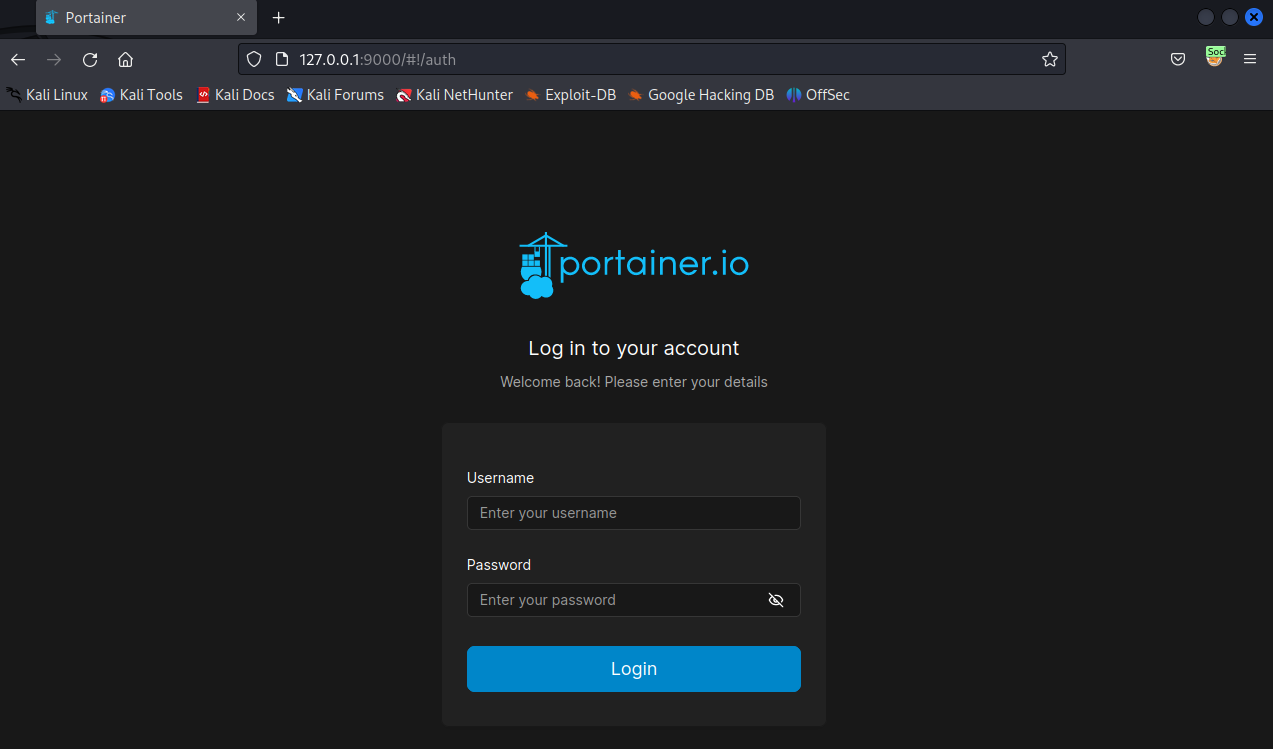The image size is (1273, 749).
Task: Click the extension icon labeled Soc
Action: pos(1214,57)
